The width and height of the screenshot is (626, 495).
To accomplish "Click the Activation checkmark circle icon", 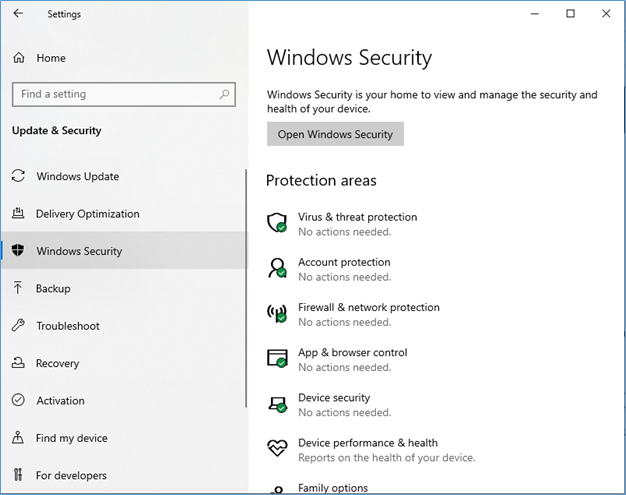I will [x=18, y=400].
